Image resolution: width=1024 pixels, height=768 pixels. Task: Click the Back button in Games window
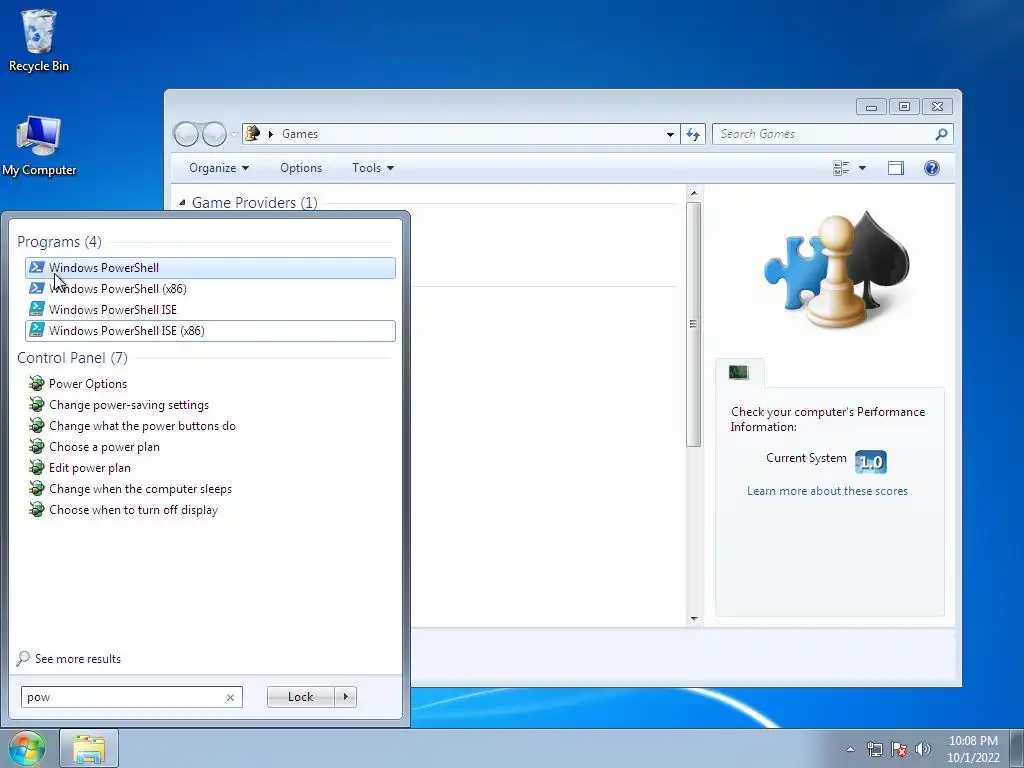(x=186, y=135)
